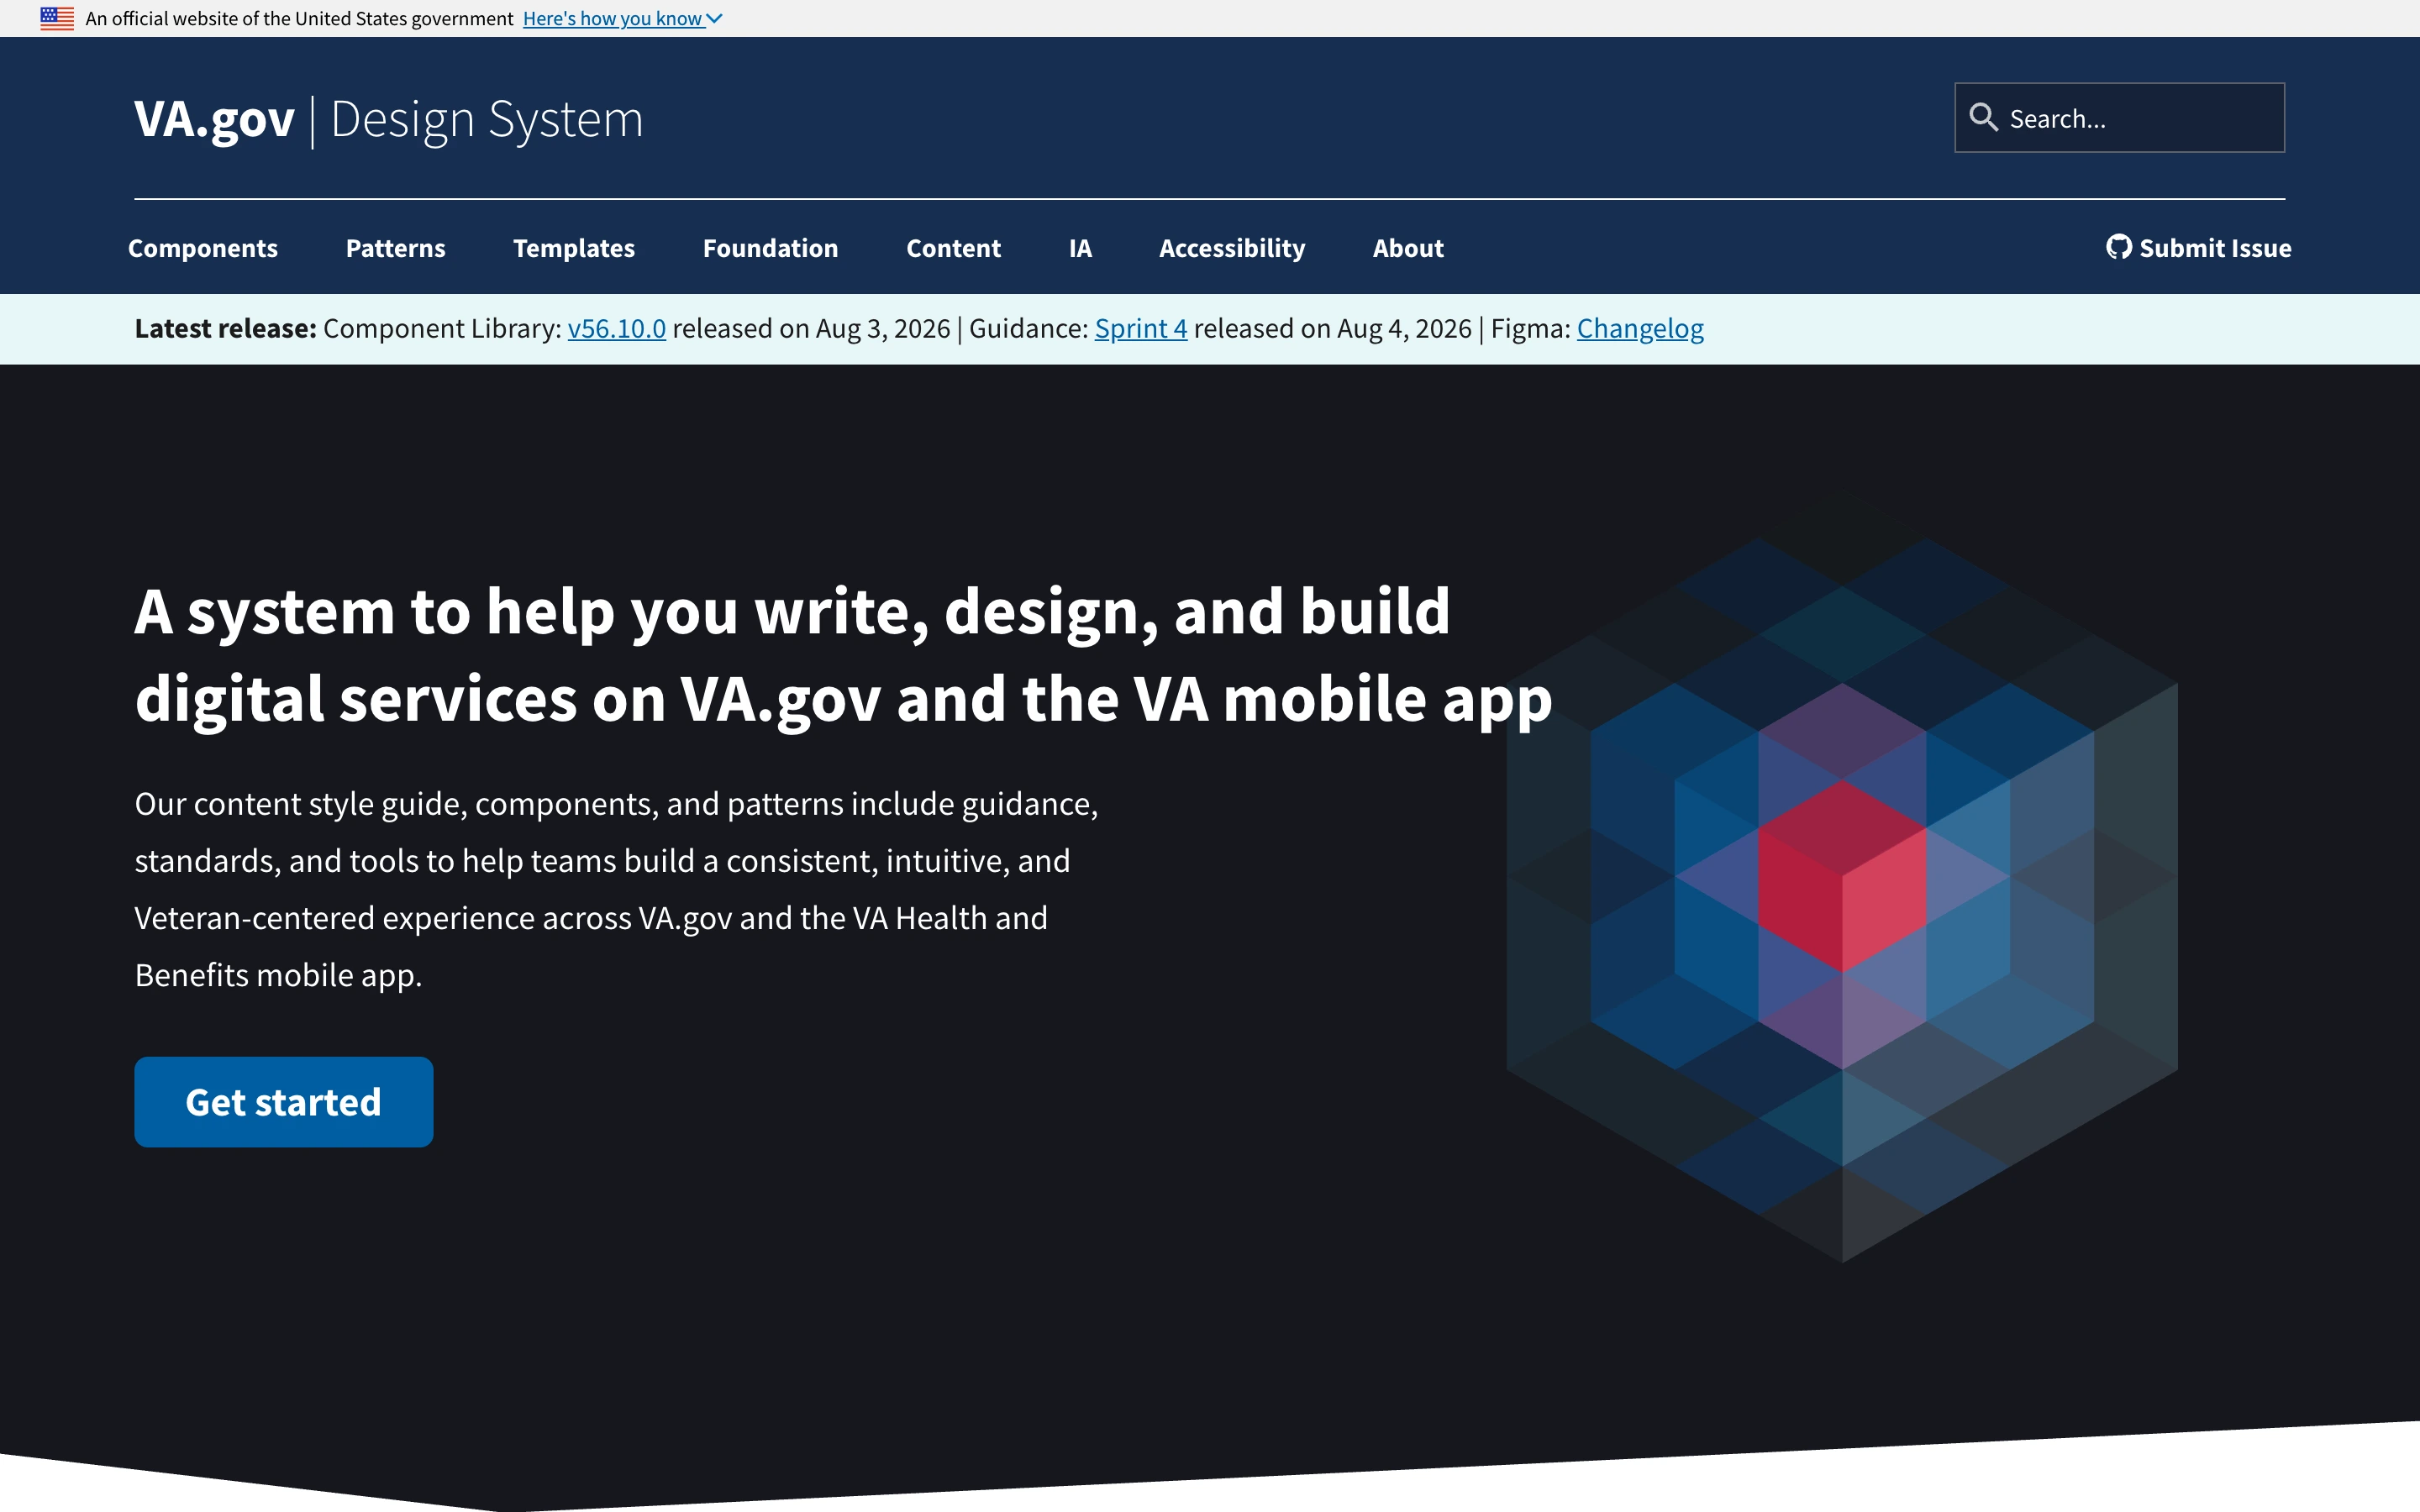Open the Foundation menu
This screenshot has height=1512, width=2420.
pos(770,248)
